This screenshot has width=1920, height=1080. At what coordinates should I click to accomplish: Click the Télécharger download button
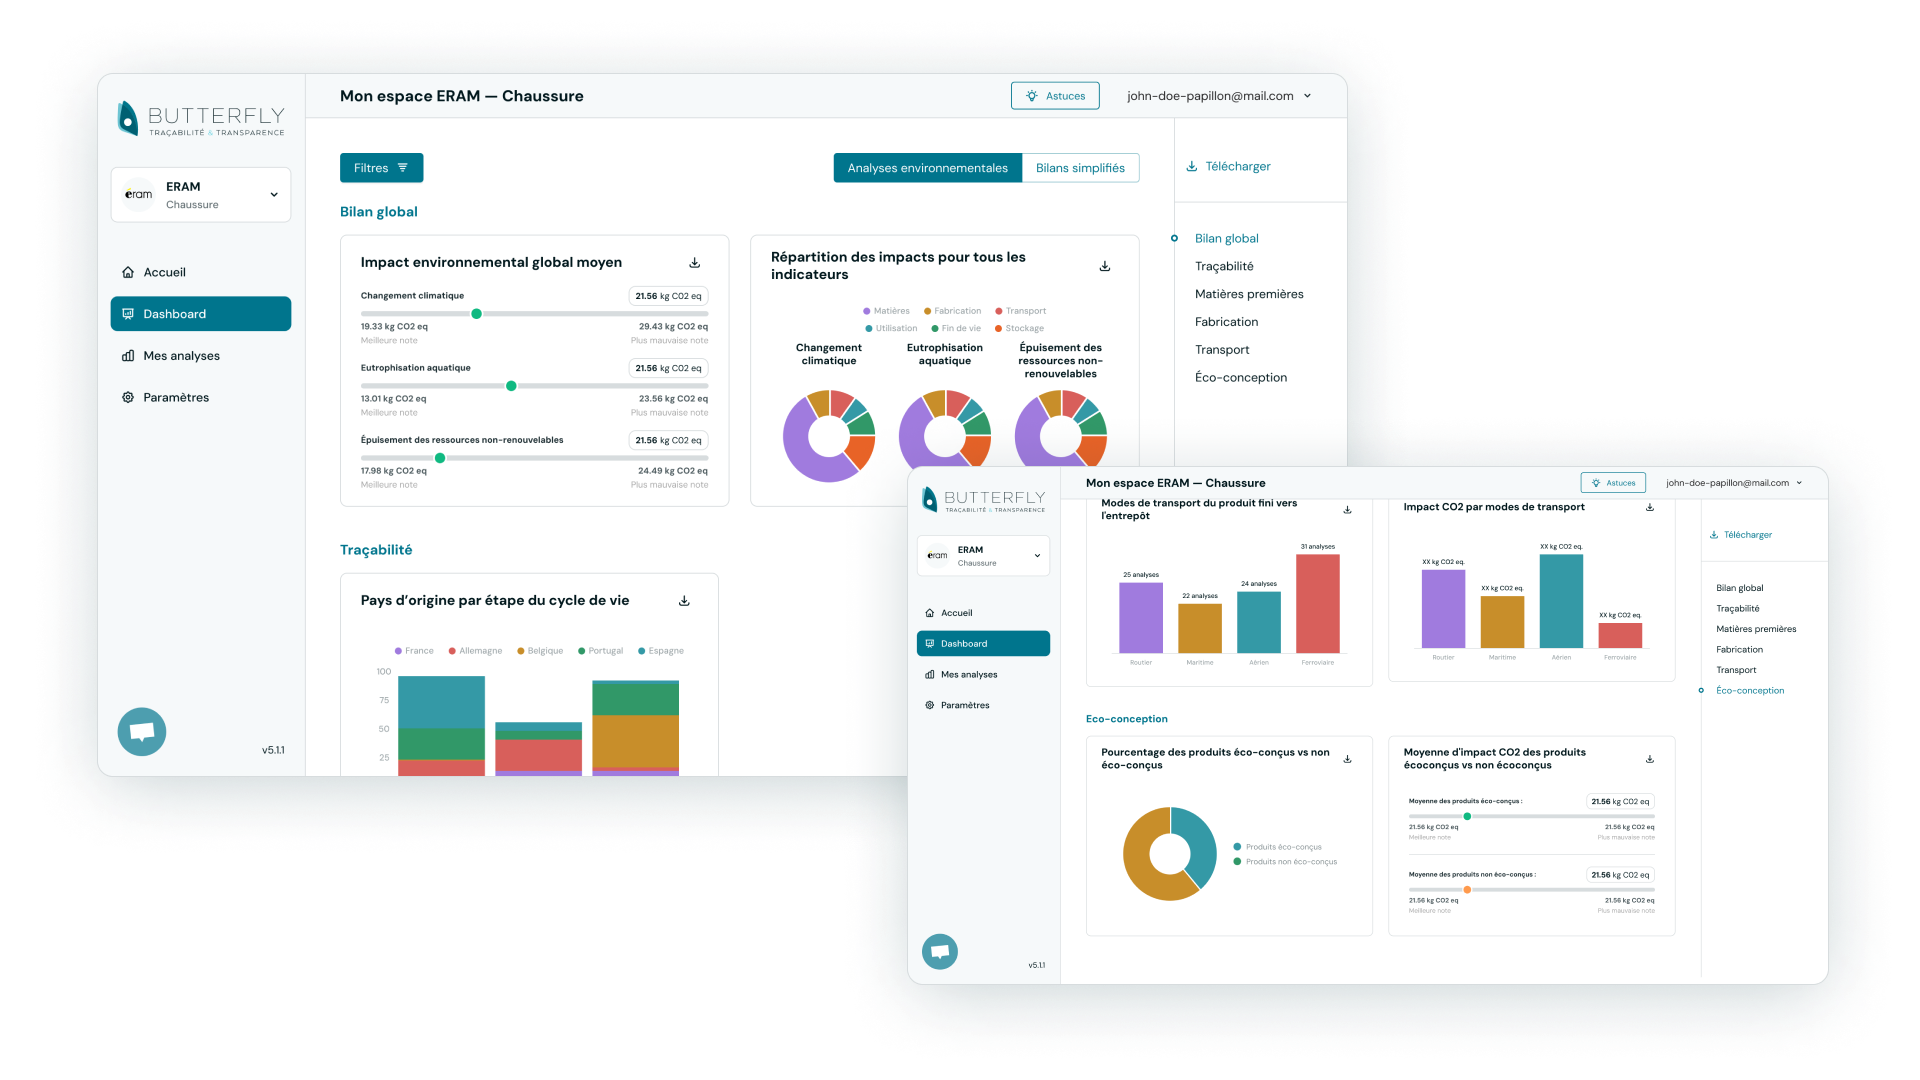1226,165
